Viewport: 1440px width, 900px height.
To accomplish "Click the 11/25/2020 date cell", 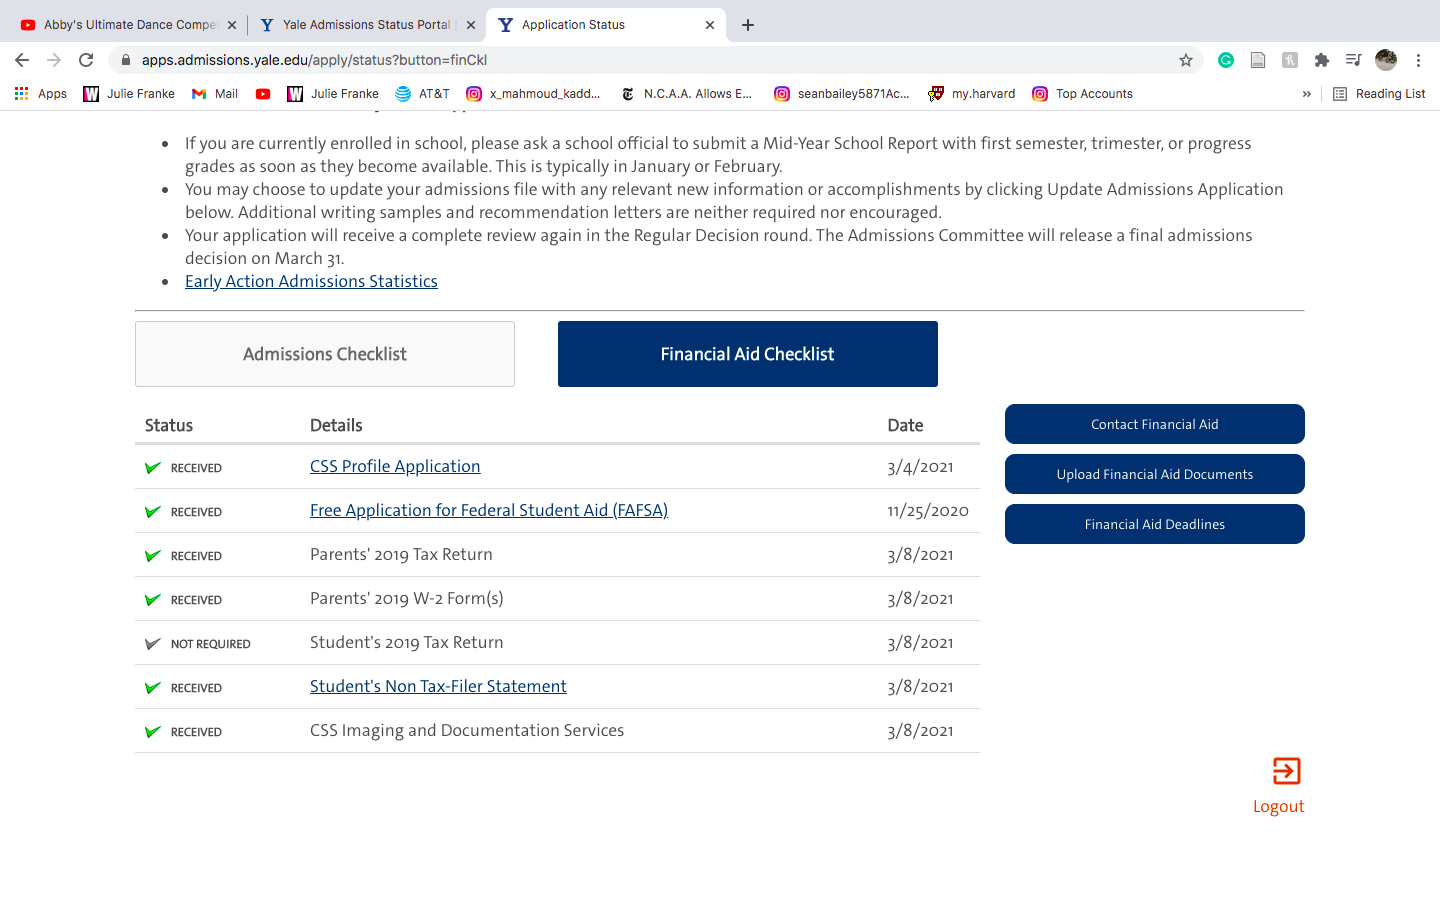I will (928, 511).
